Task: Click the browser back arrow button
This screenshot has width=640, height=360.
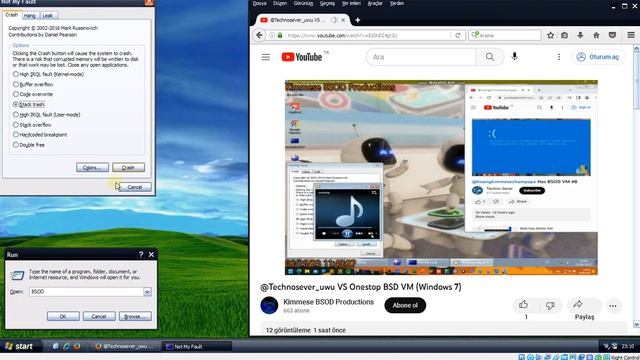Action: tap(259, 36)
